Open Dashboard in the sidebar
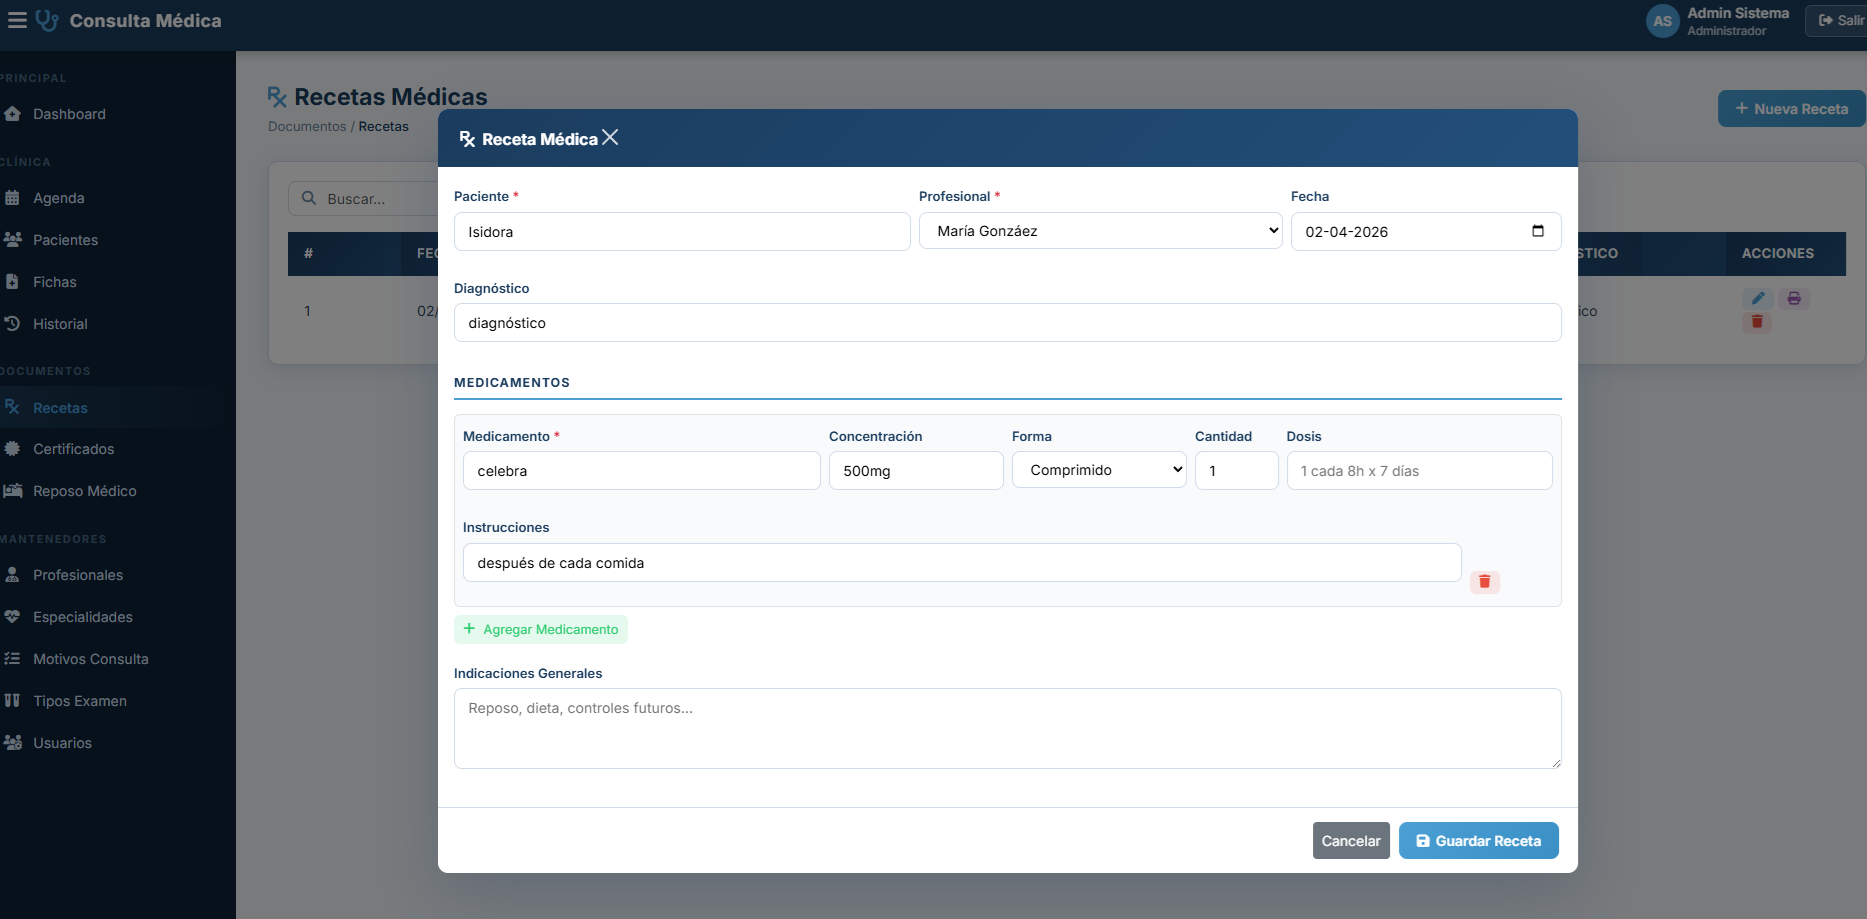The height and width of the screenshot is (919, 1867). coord(117,114)
